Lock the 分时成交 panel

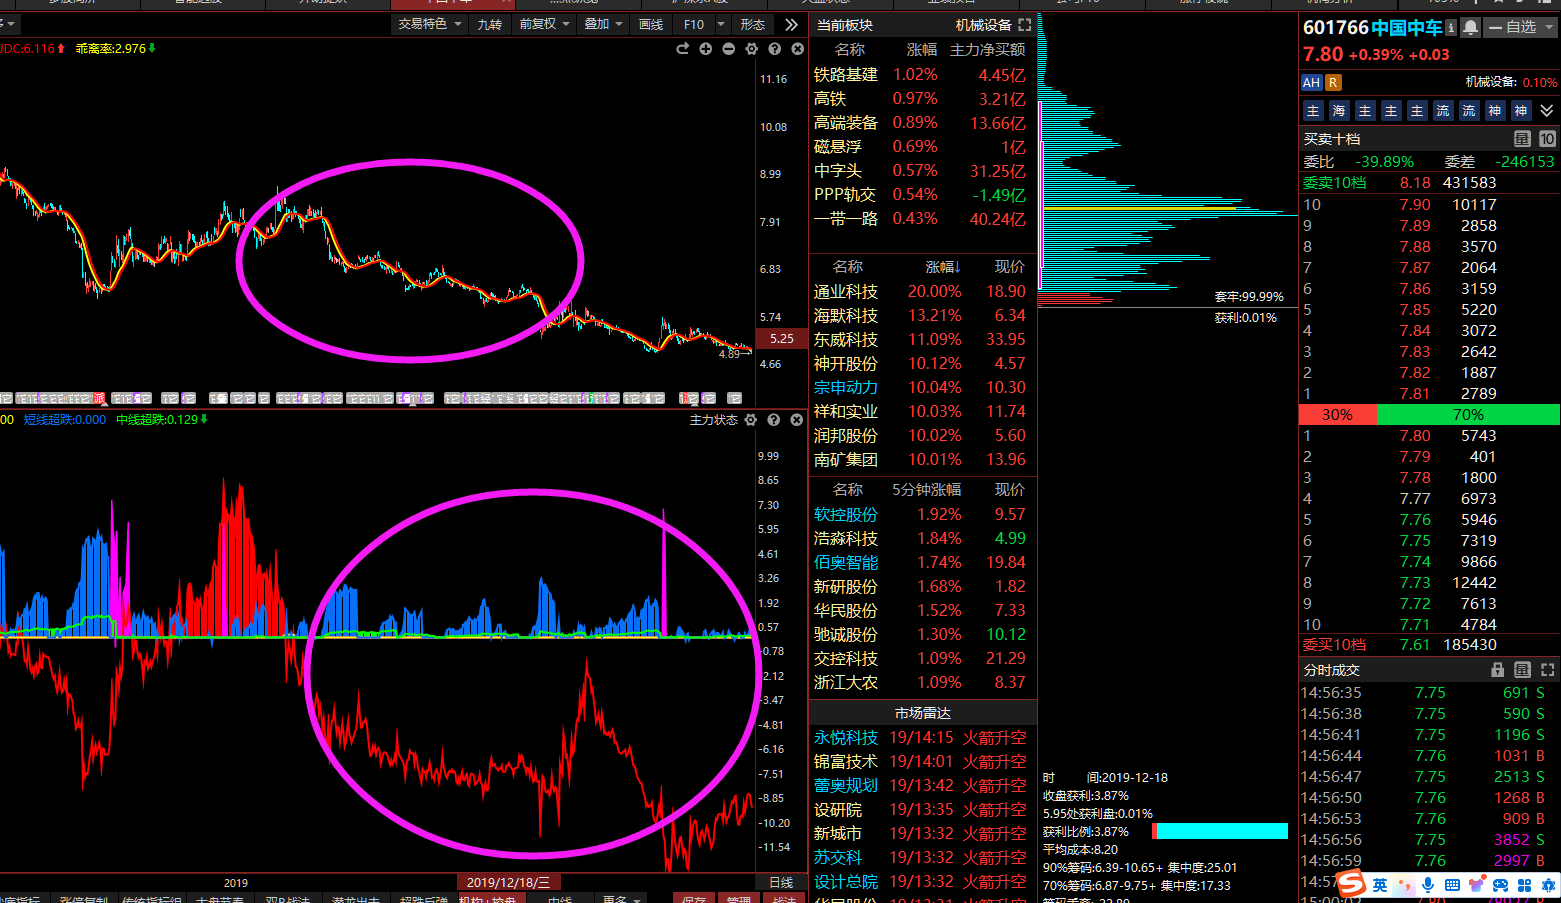(1497, 670)
